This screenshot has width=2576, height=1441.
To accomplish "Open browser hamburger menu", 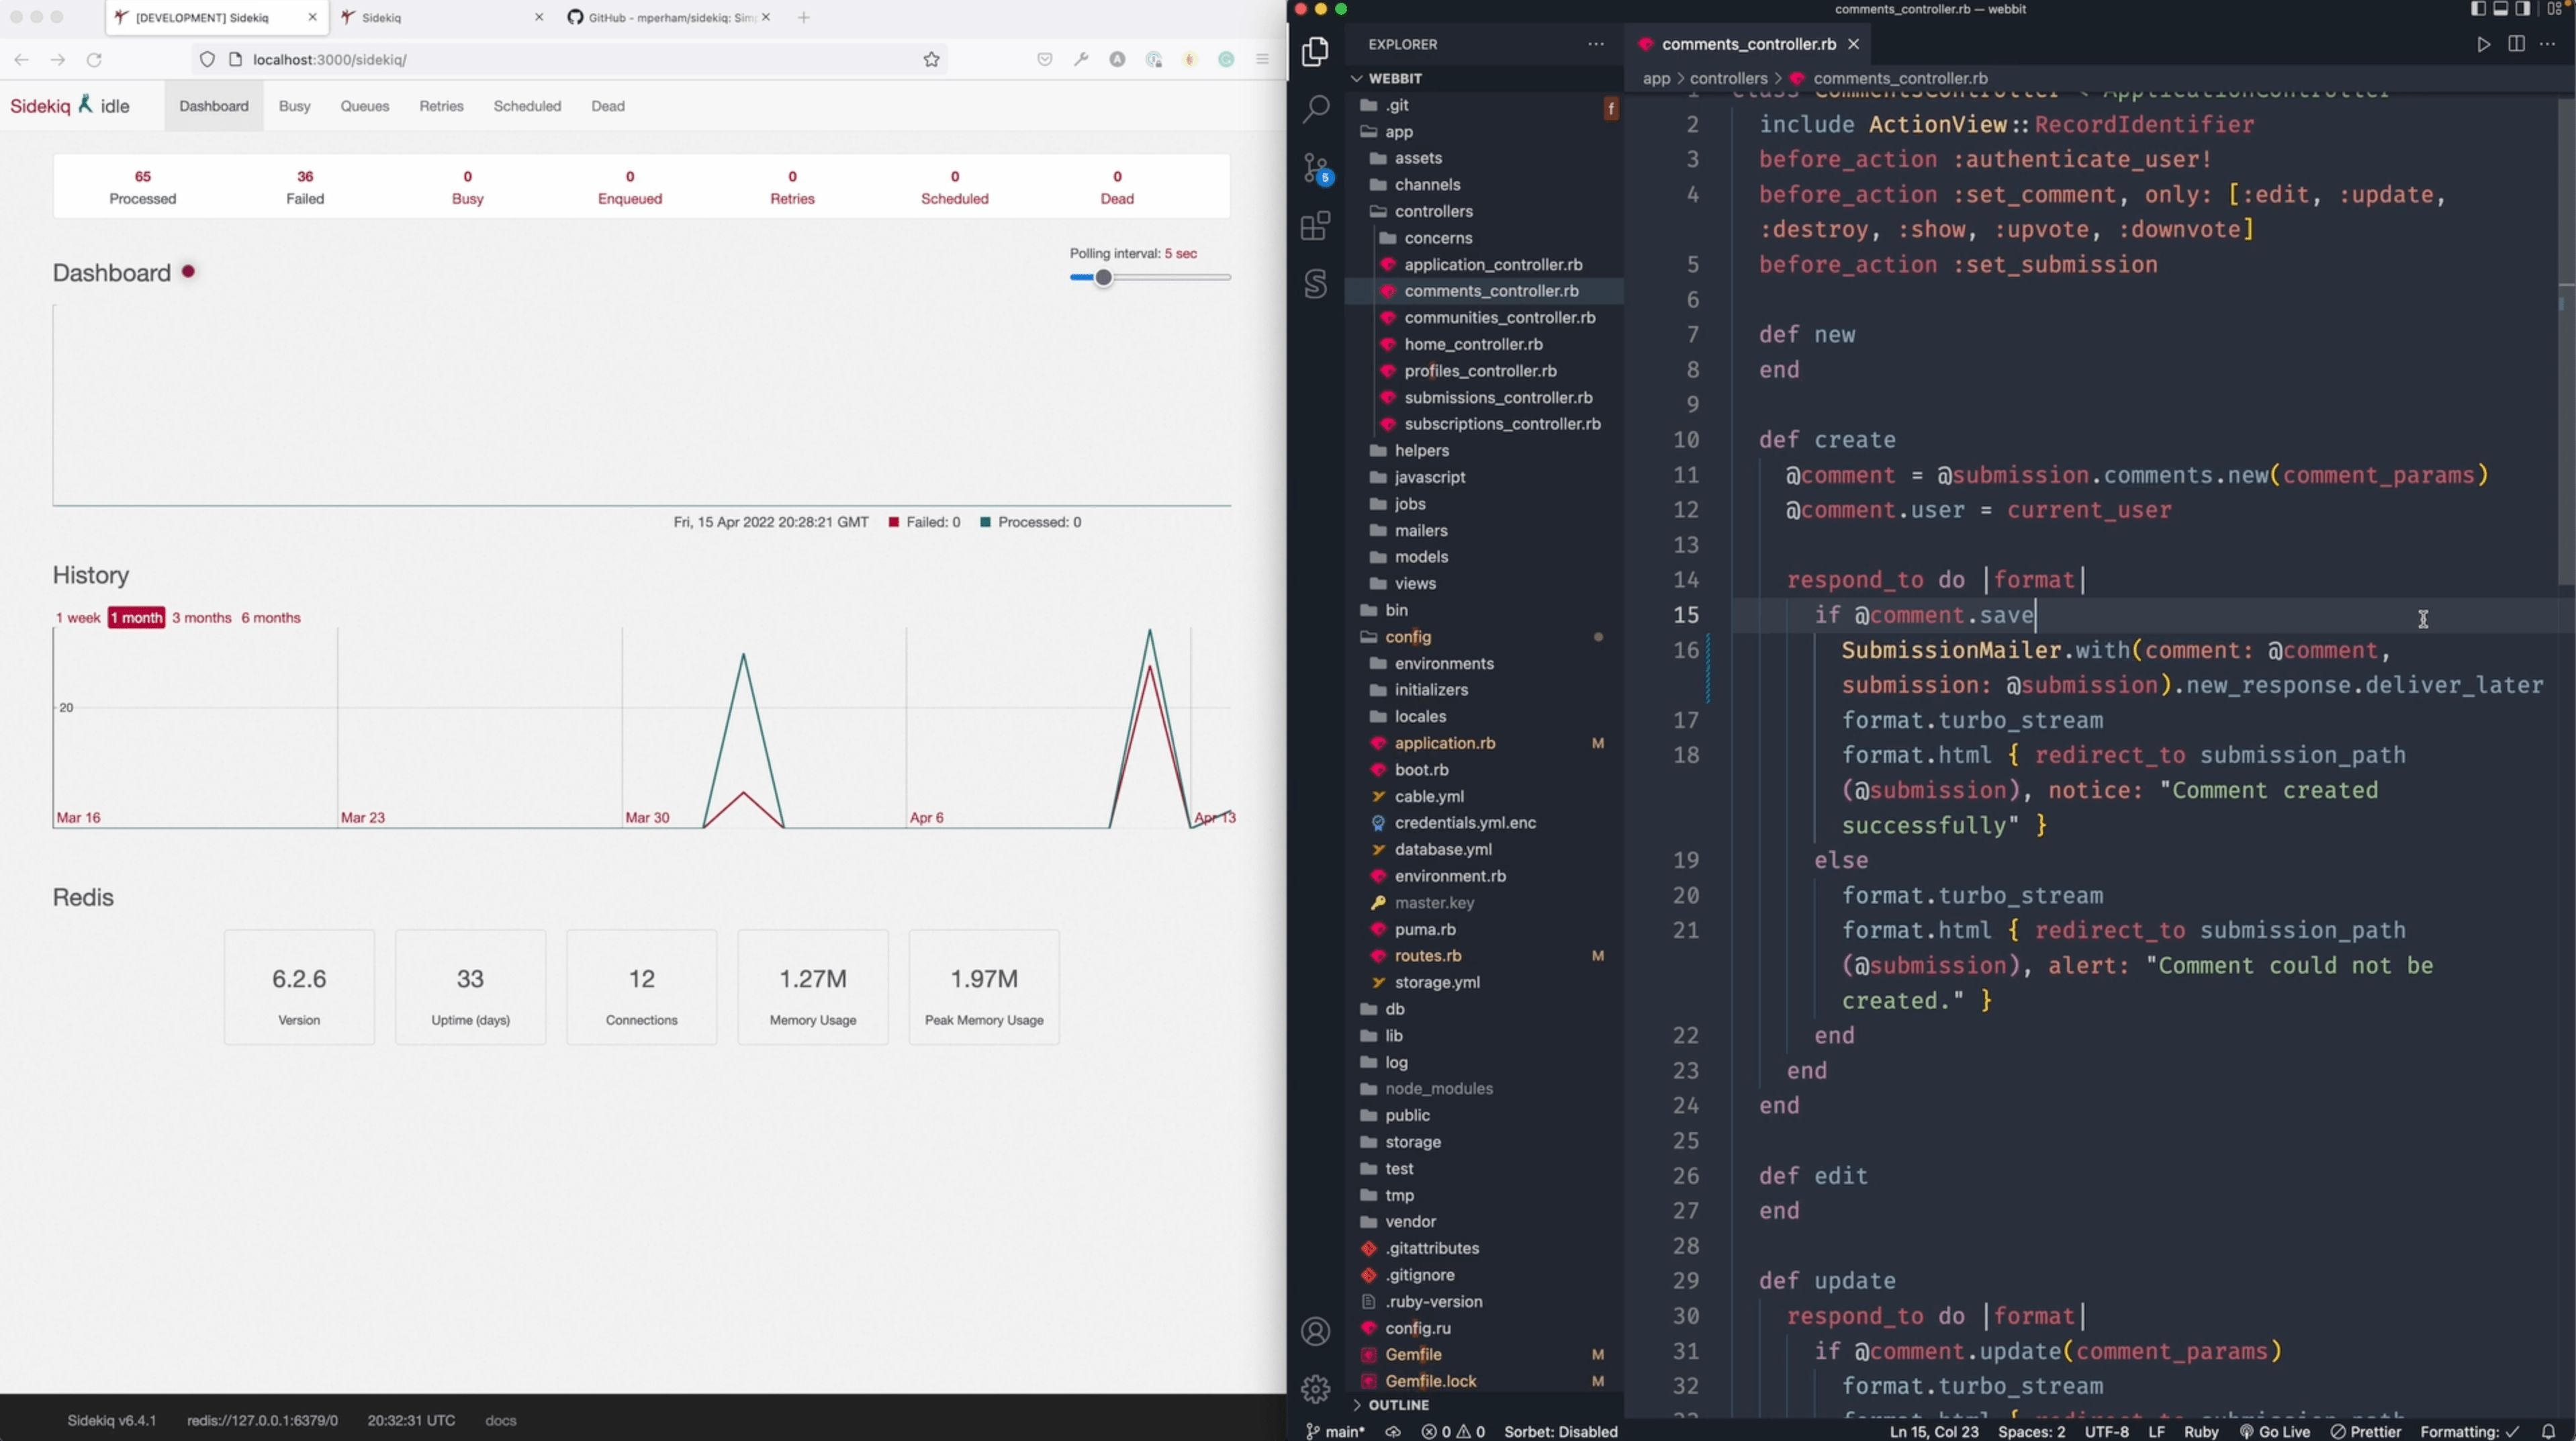I will click(1262, 60).
